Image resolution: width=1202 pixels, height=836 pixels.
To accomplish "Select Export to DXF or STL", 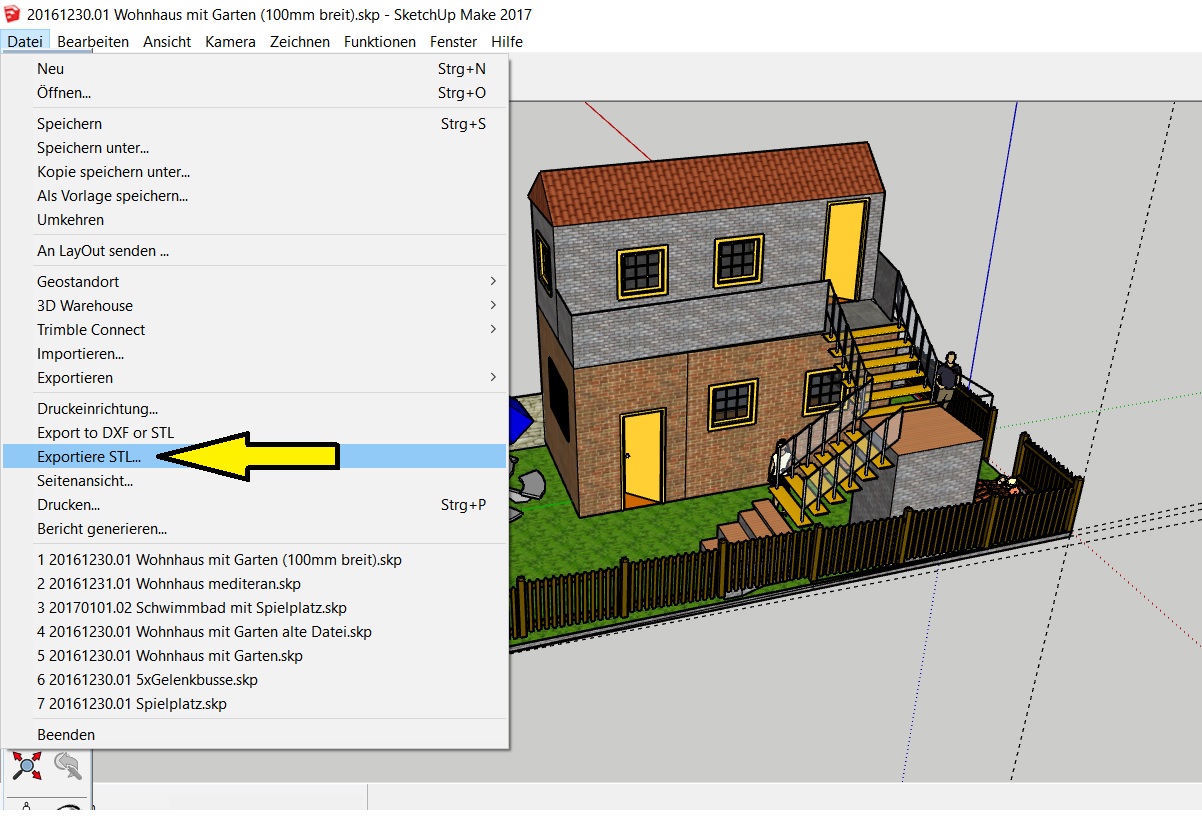I will (105, 433).
